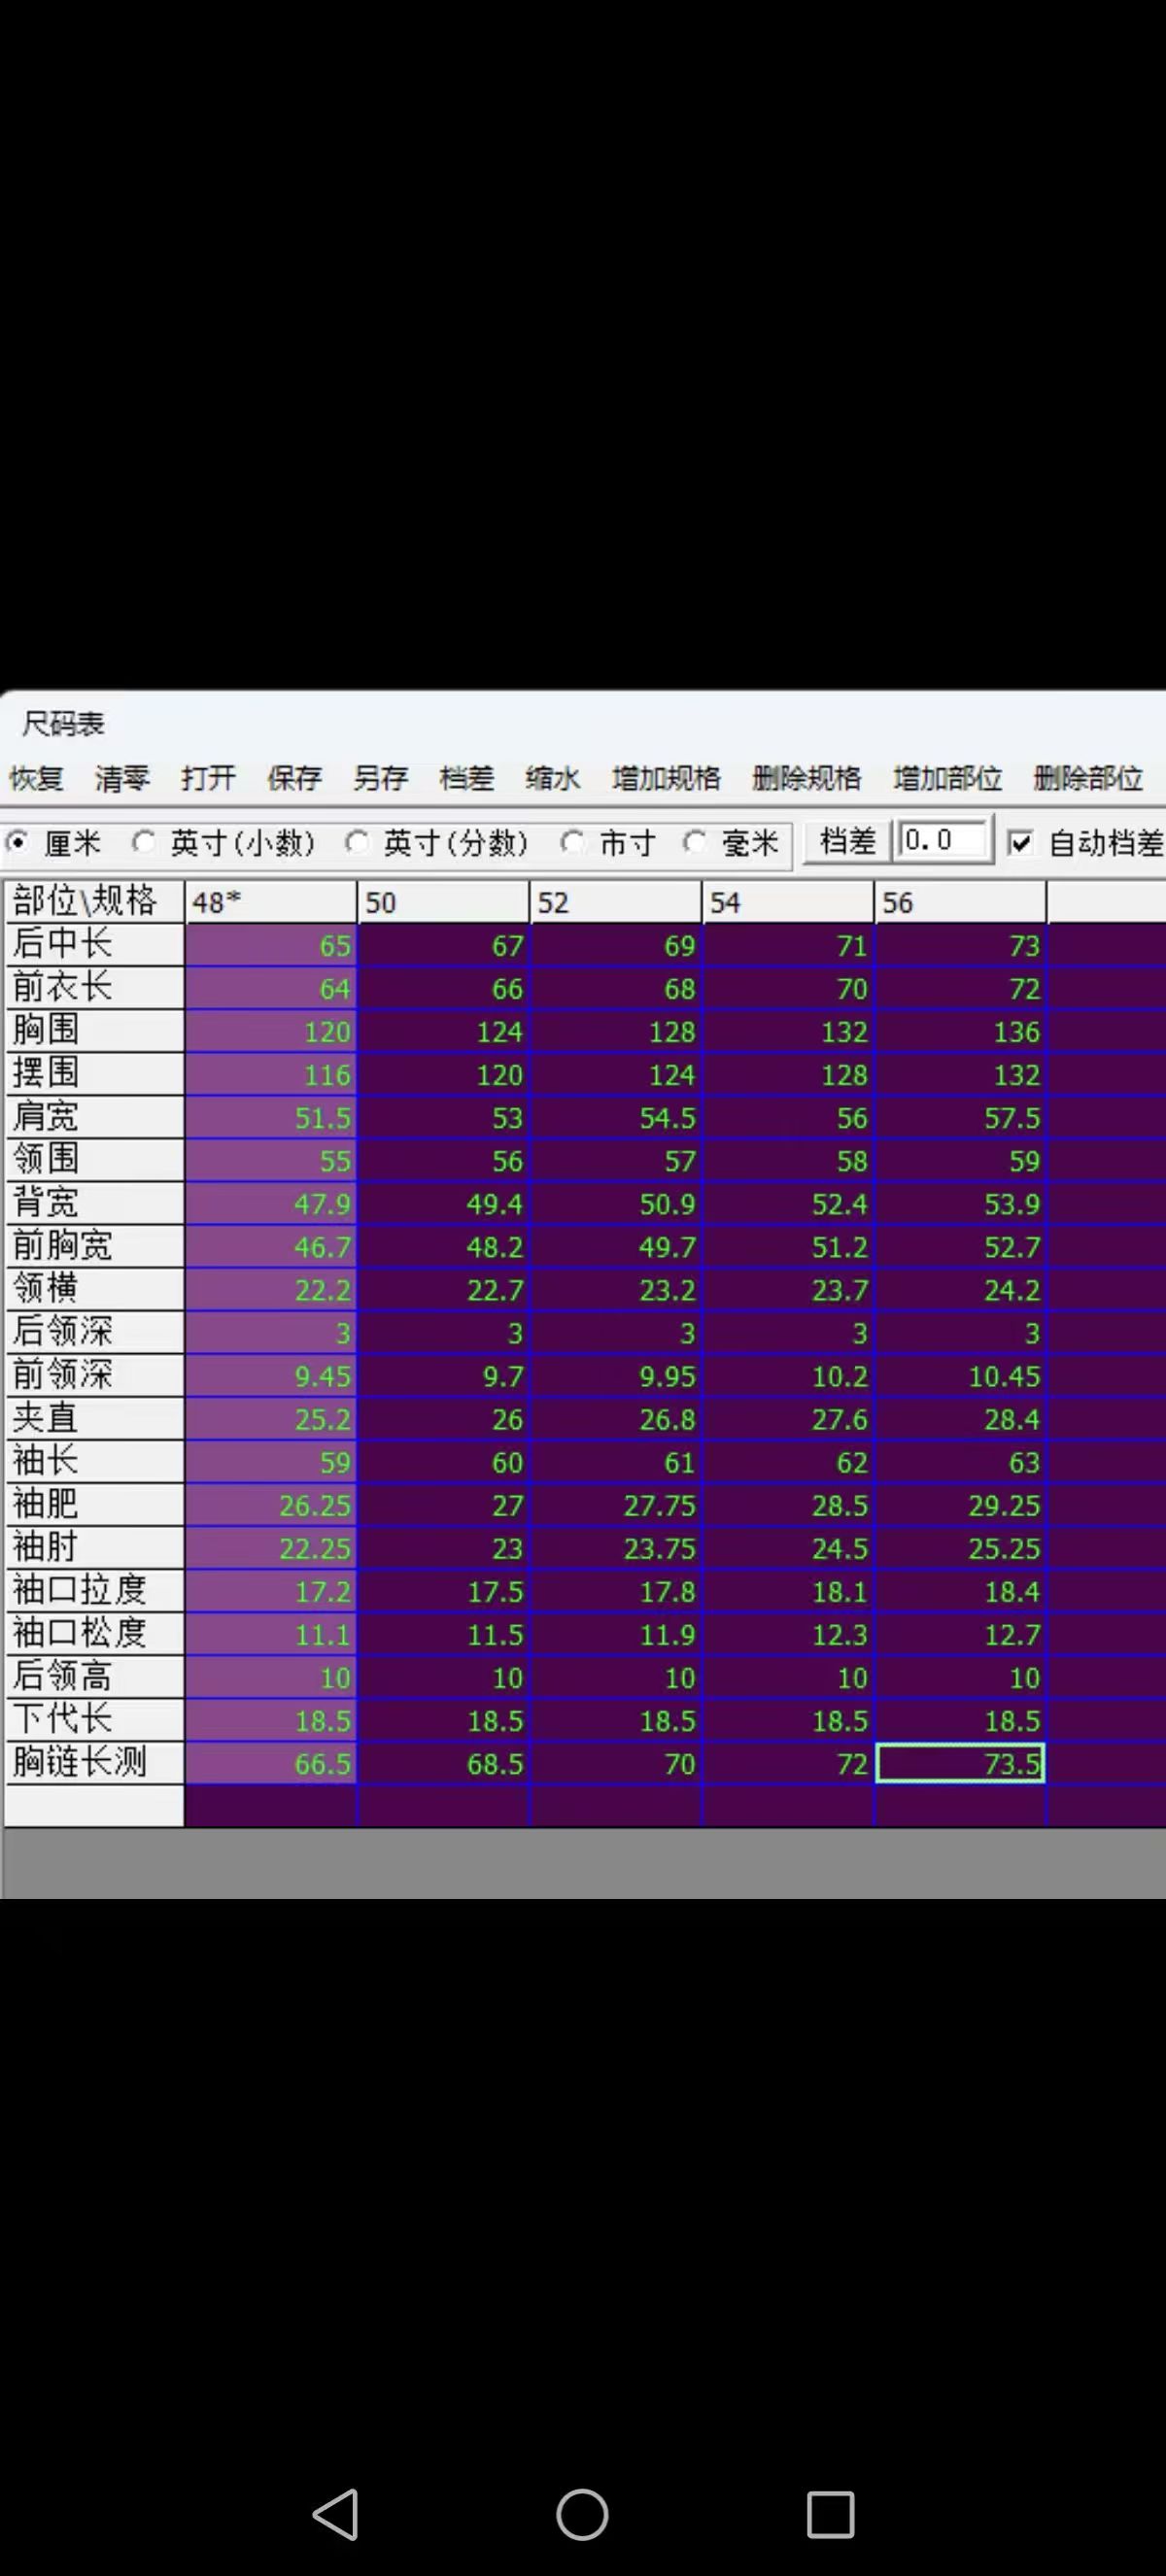The image size is (1166, 2576).
Task: Tap the Android recent apps square icon
Action: pos(830,2513)
